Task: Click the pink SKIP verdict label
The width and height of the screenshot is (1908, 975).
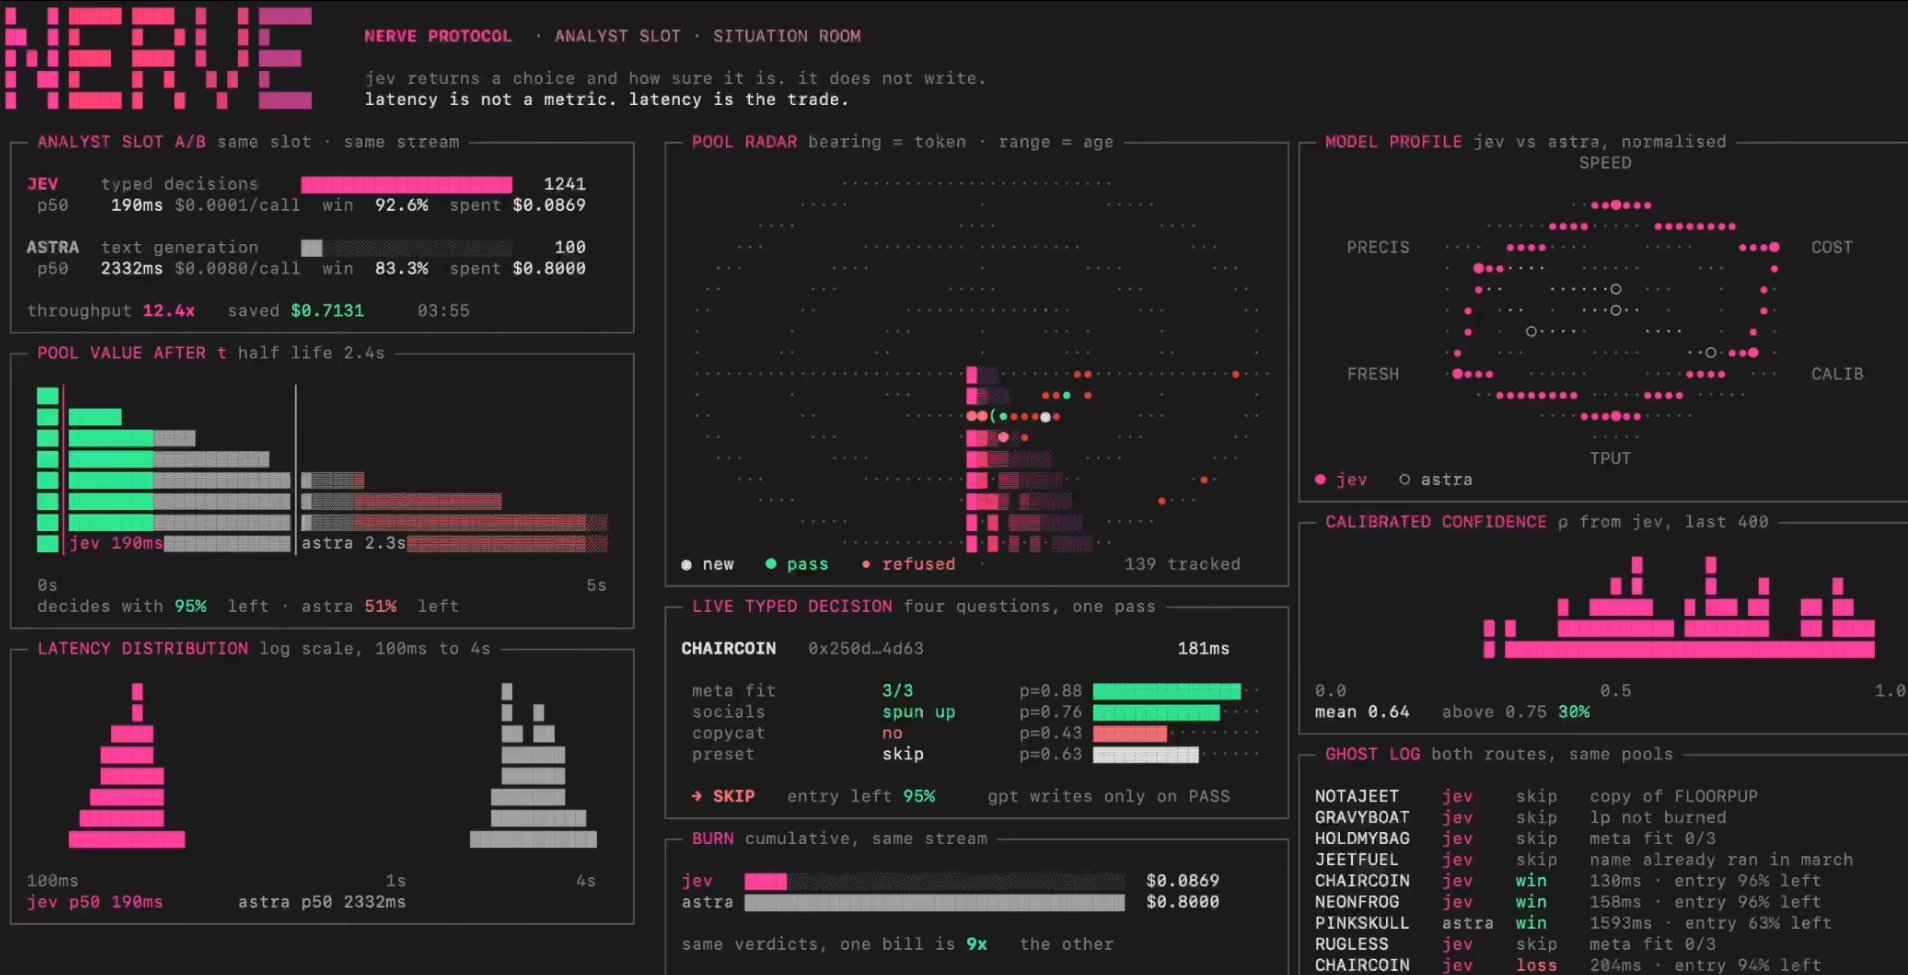Action: 734,796
